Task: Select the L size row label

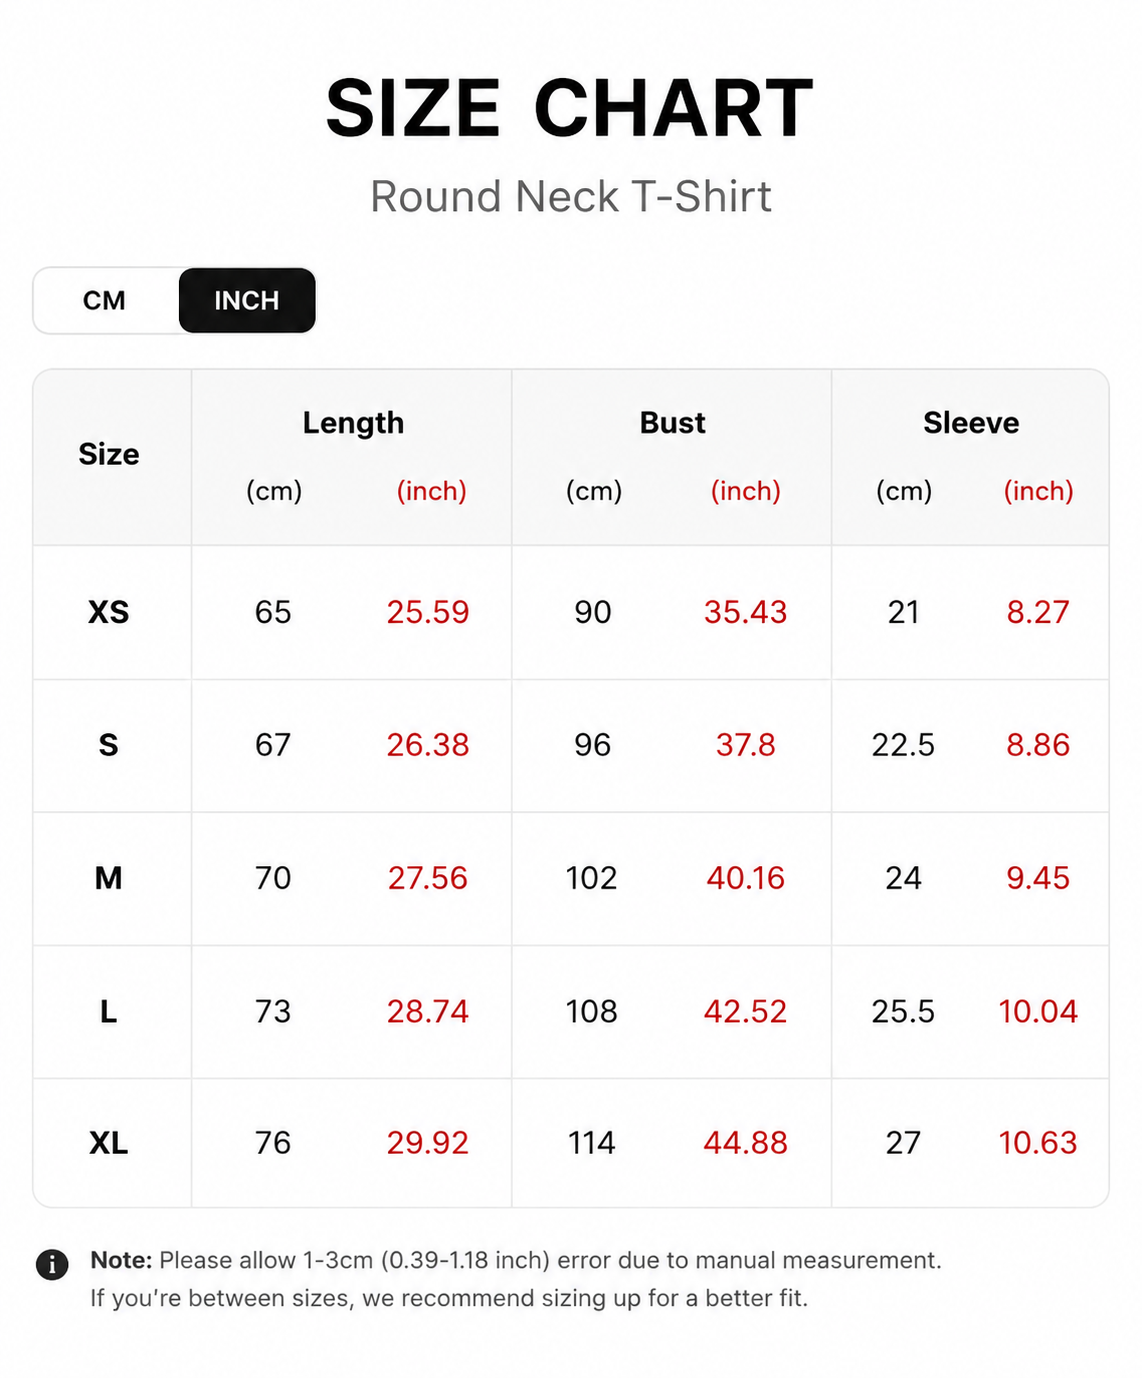Action: [x=109, y=1011]
